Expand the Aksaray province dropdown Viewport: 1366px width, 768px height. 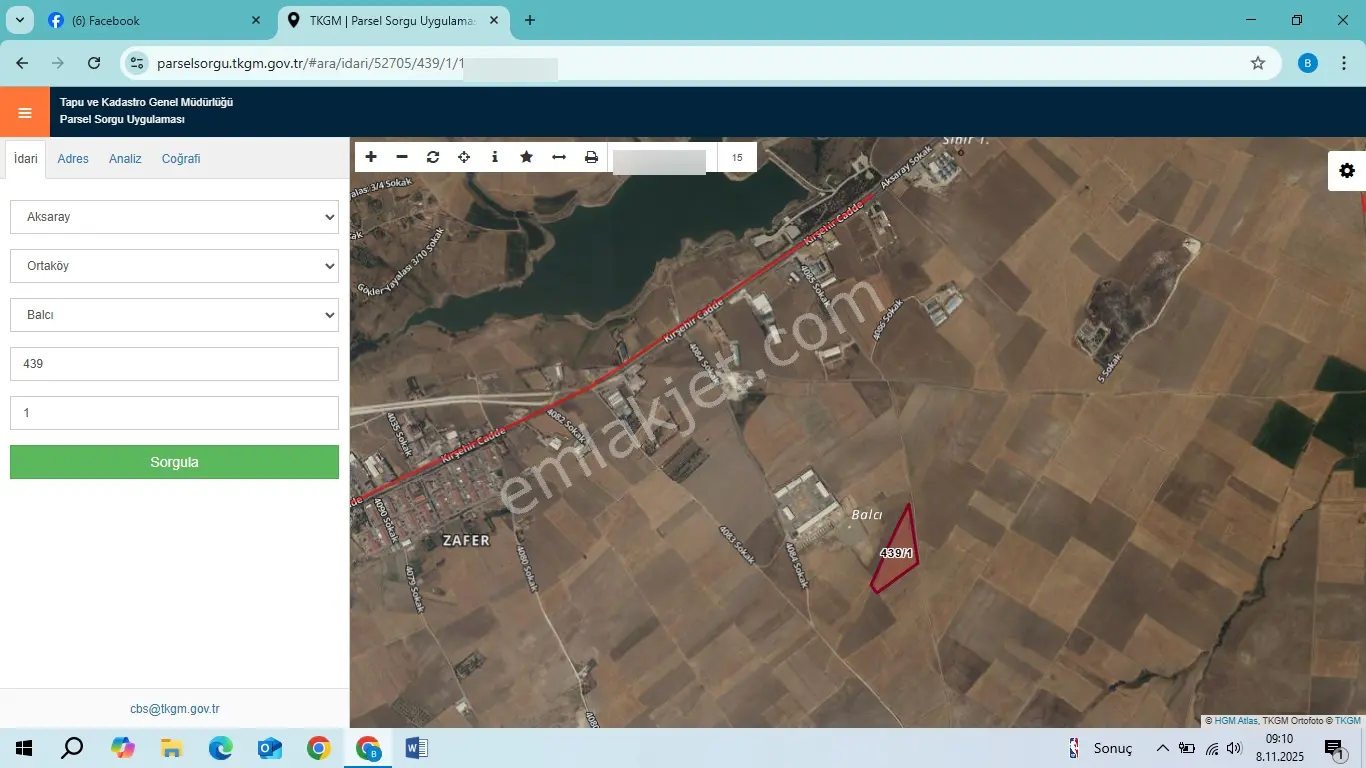(x=174, y=217)
